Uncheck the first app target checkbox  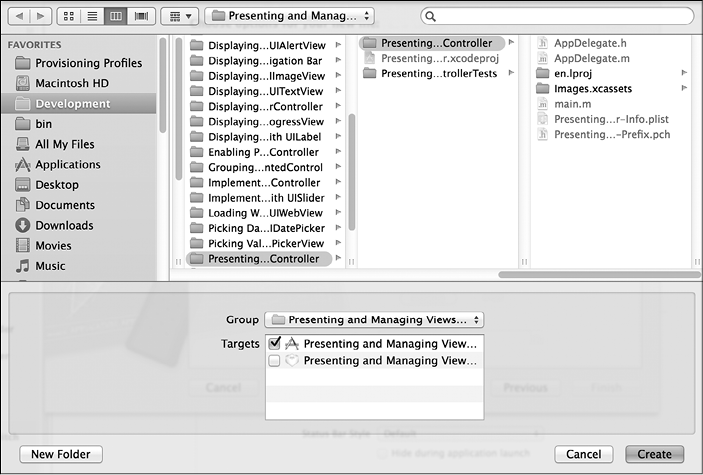(275, 343)
